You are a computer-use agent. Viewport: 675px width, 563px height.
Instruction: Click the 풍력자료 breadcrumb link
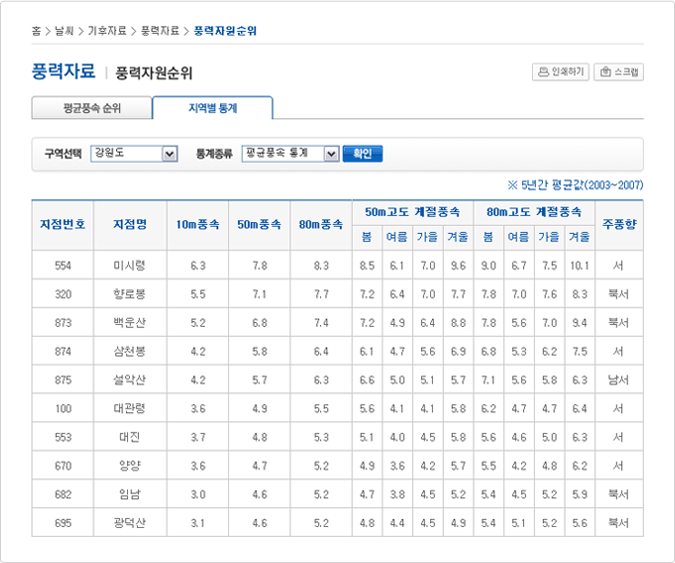point(160,31)
